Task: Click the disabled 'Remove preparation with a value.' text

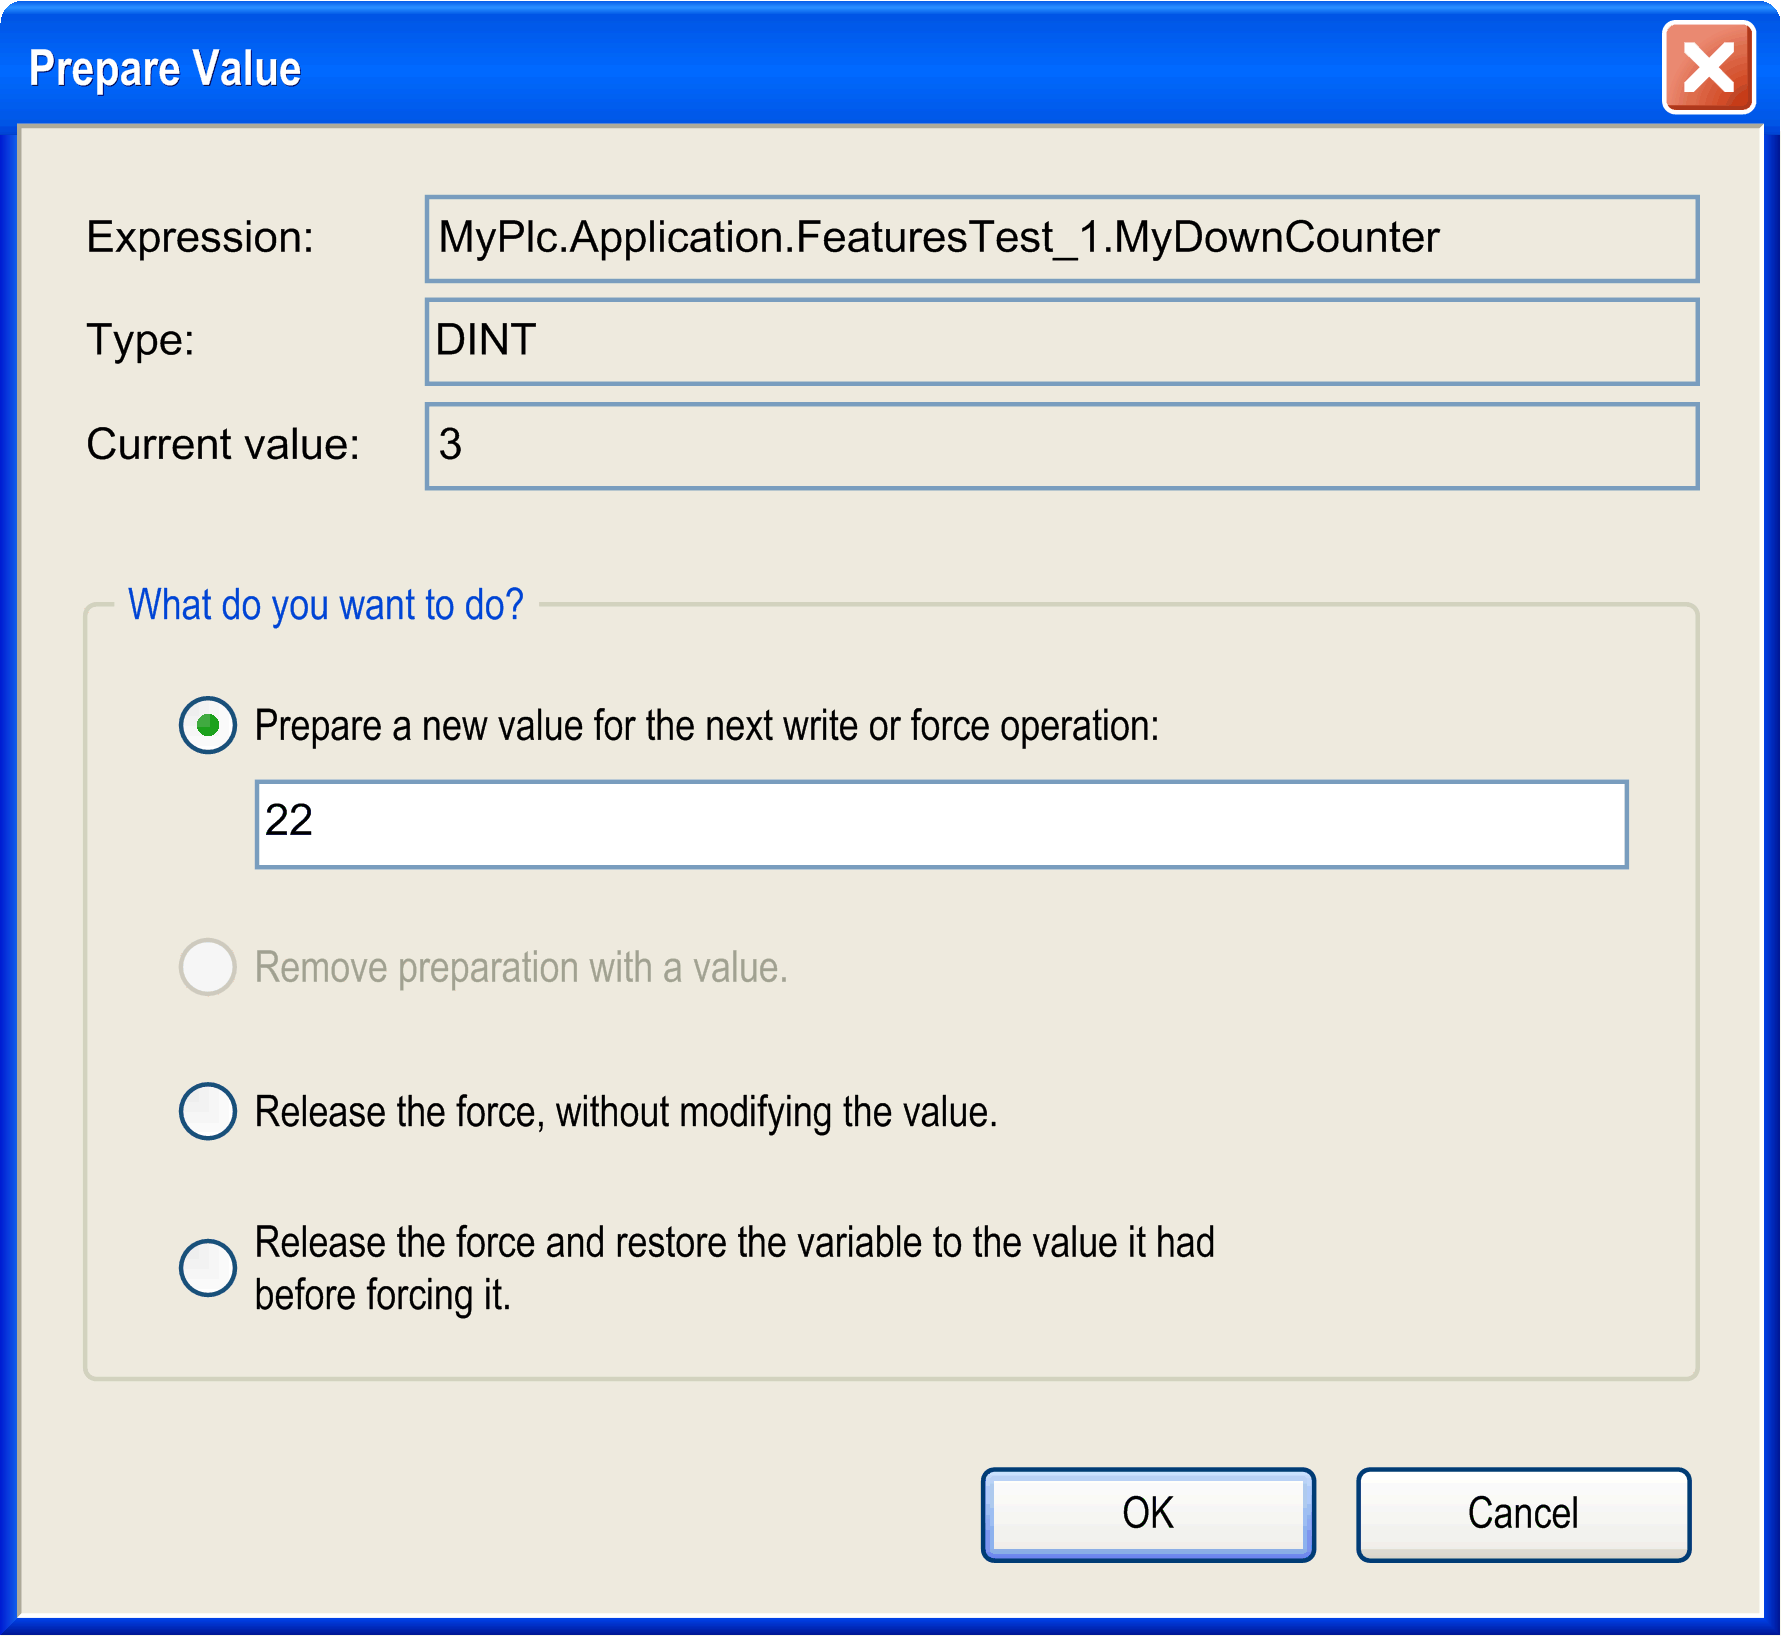Action: [x=521, y=968]
